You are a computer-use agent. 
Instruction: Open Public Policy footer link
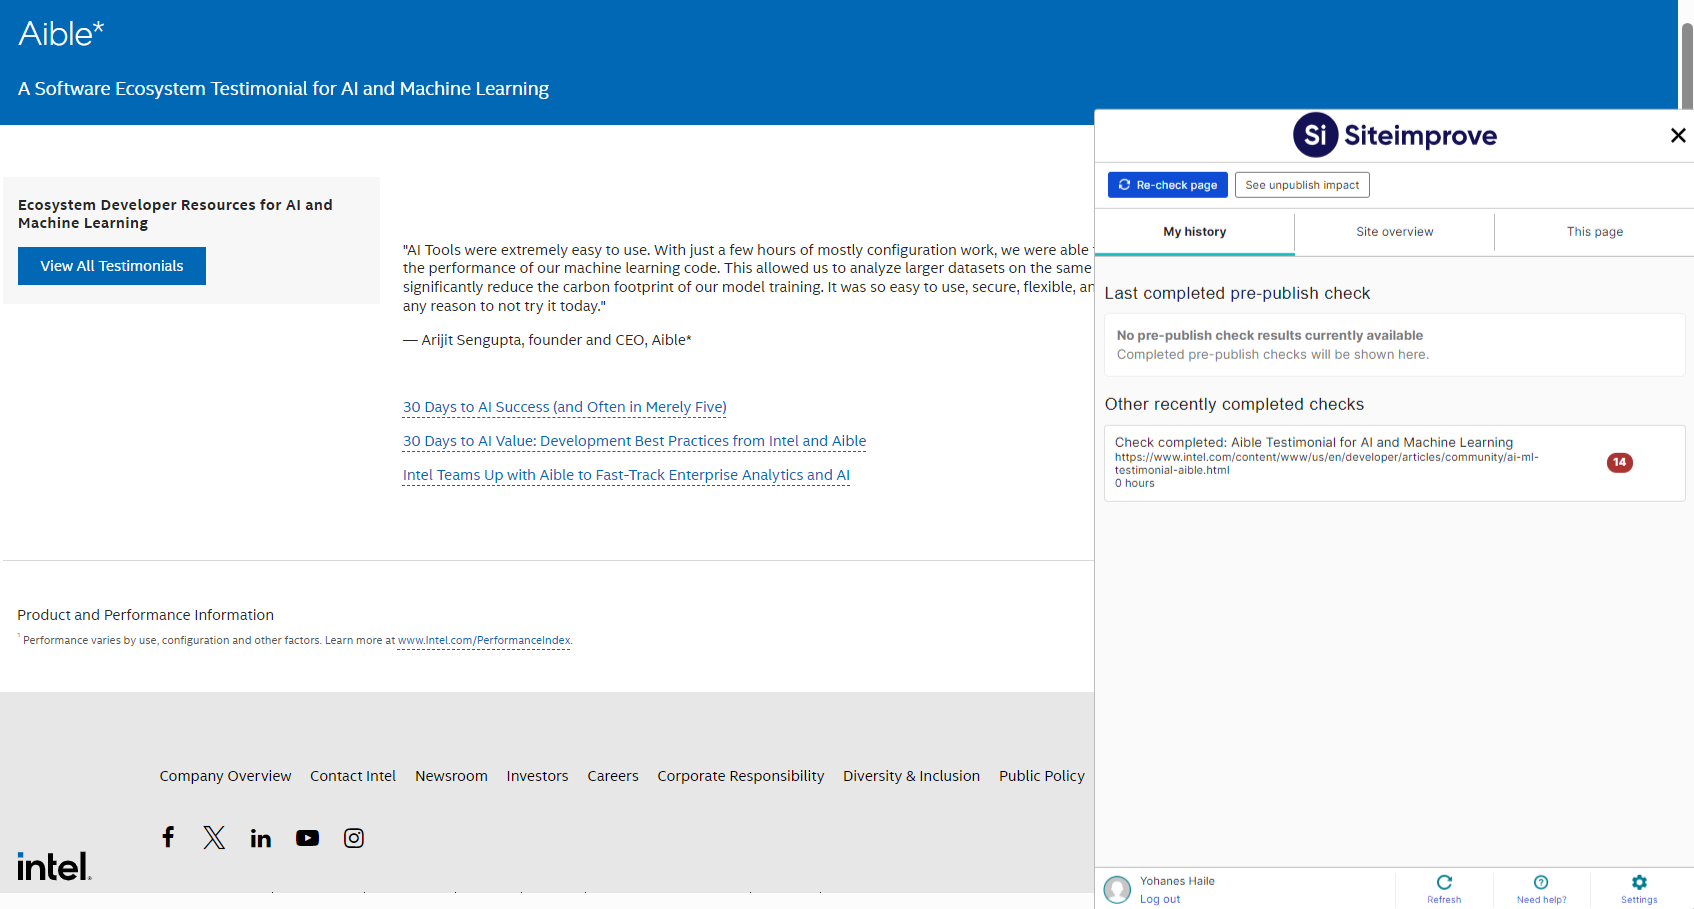tap(1042, 776)
